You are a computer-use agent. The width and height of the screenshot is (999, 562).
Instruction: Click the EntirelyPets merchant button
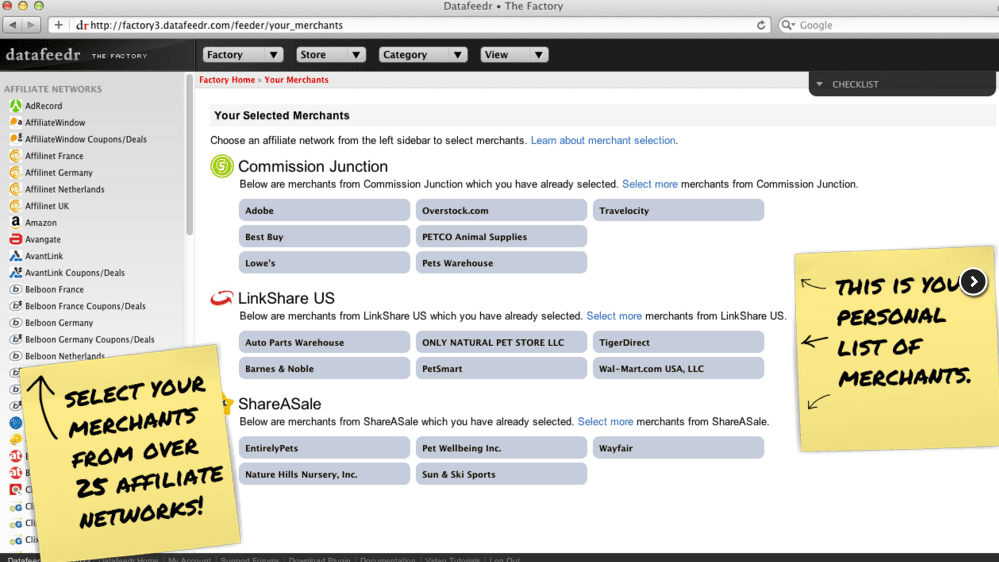[x=324, y=448]
